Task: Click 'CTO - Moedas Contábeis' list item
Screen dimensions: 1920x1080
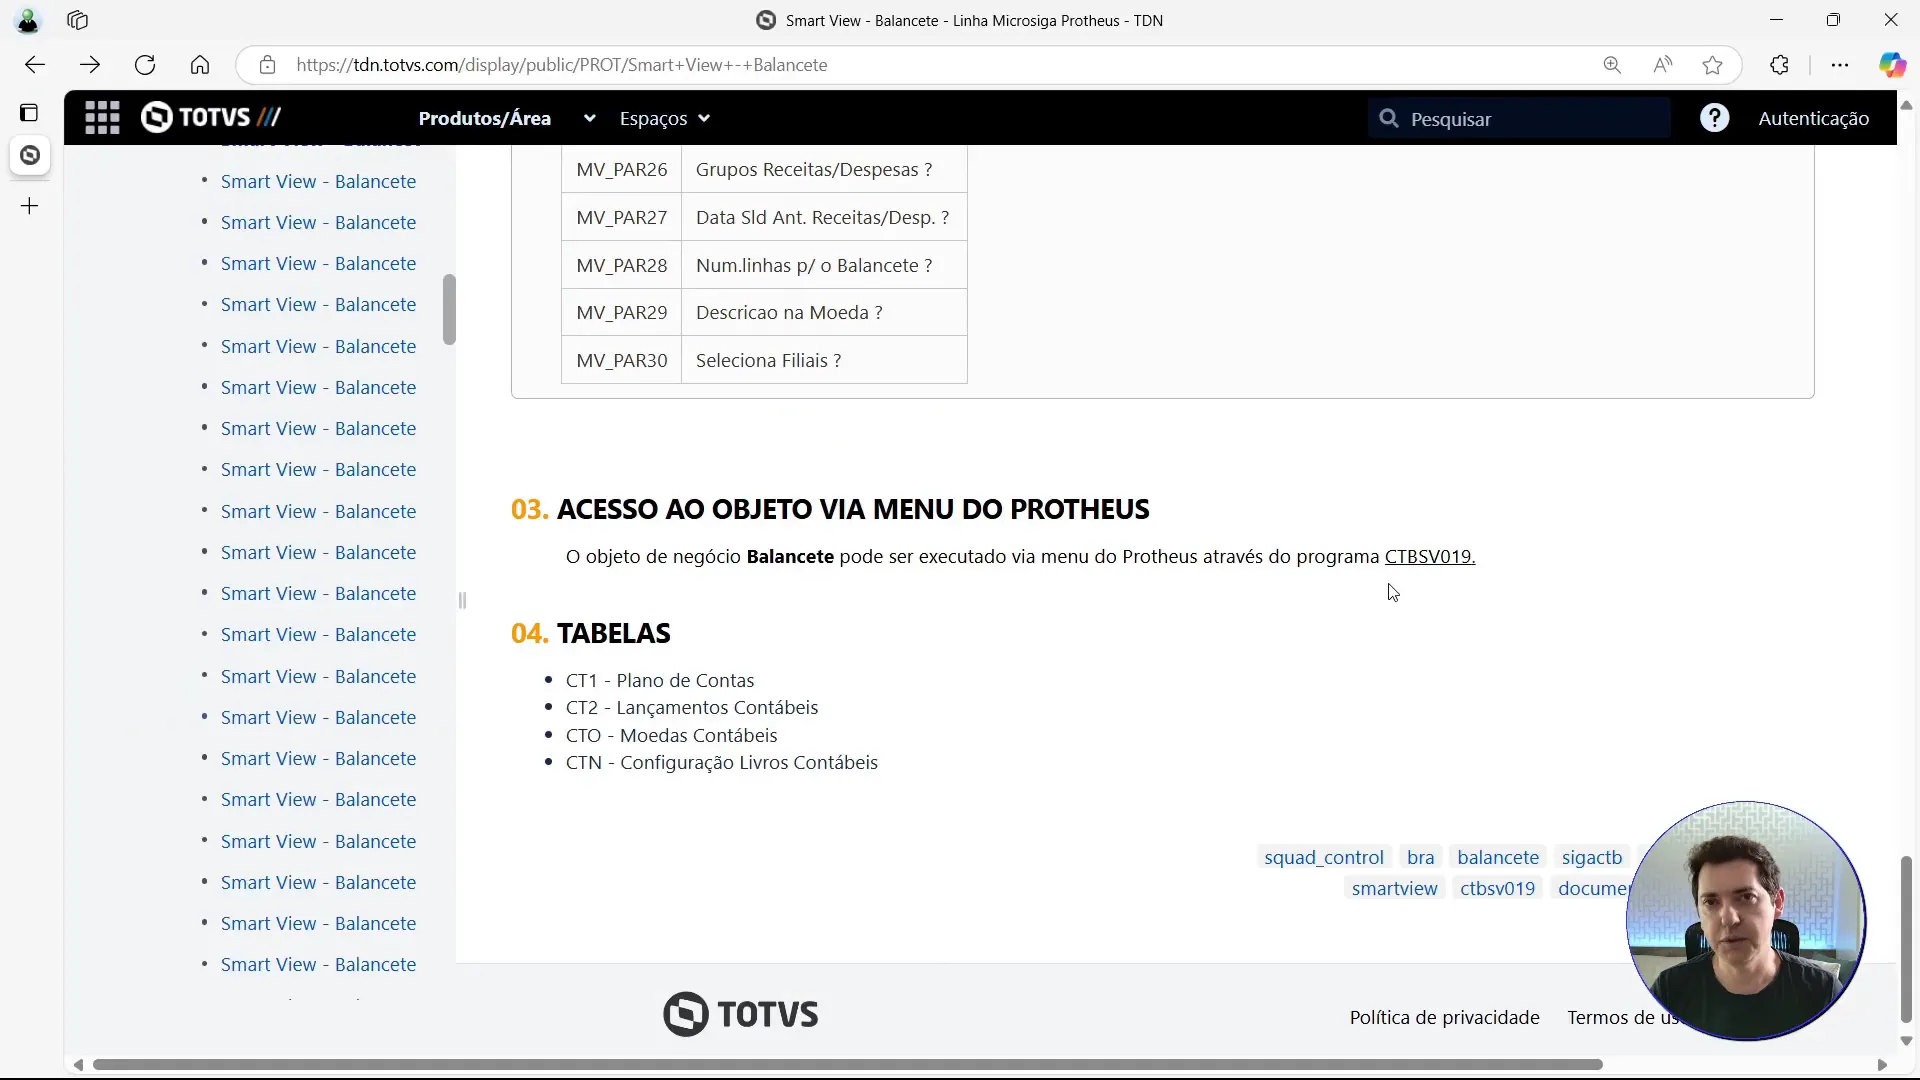Action: click(671, 735)
